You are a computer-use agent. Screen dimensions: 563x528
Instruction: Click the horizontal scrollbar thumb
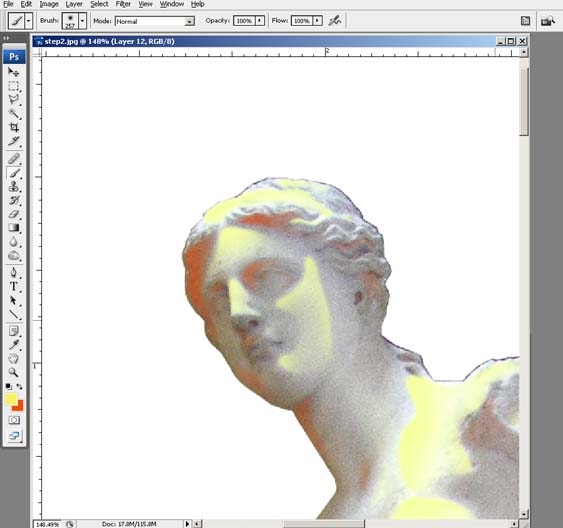tap(324, 524)
